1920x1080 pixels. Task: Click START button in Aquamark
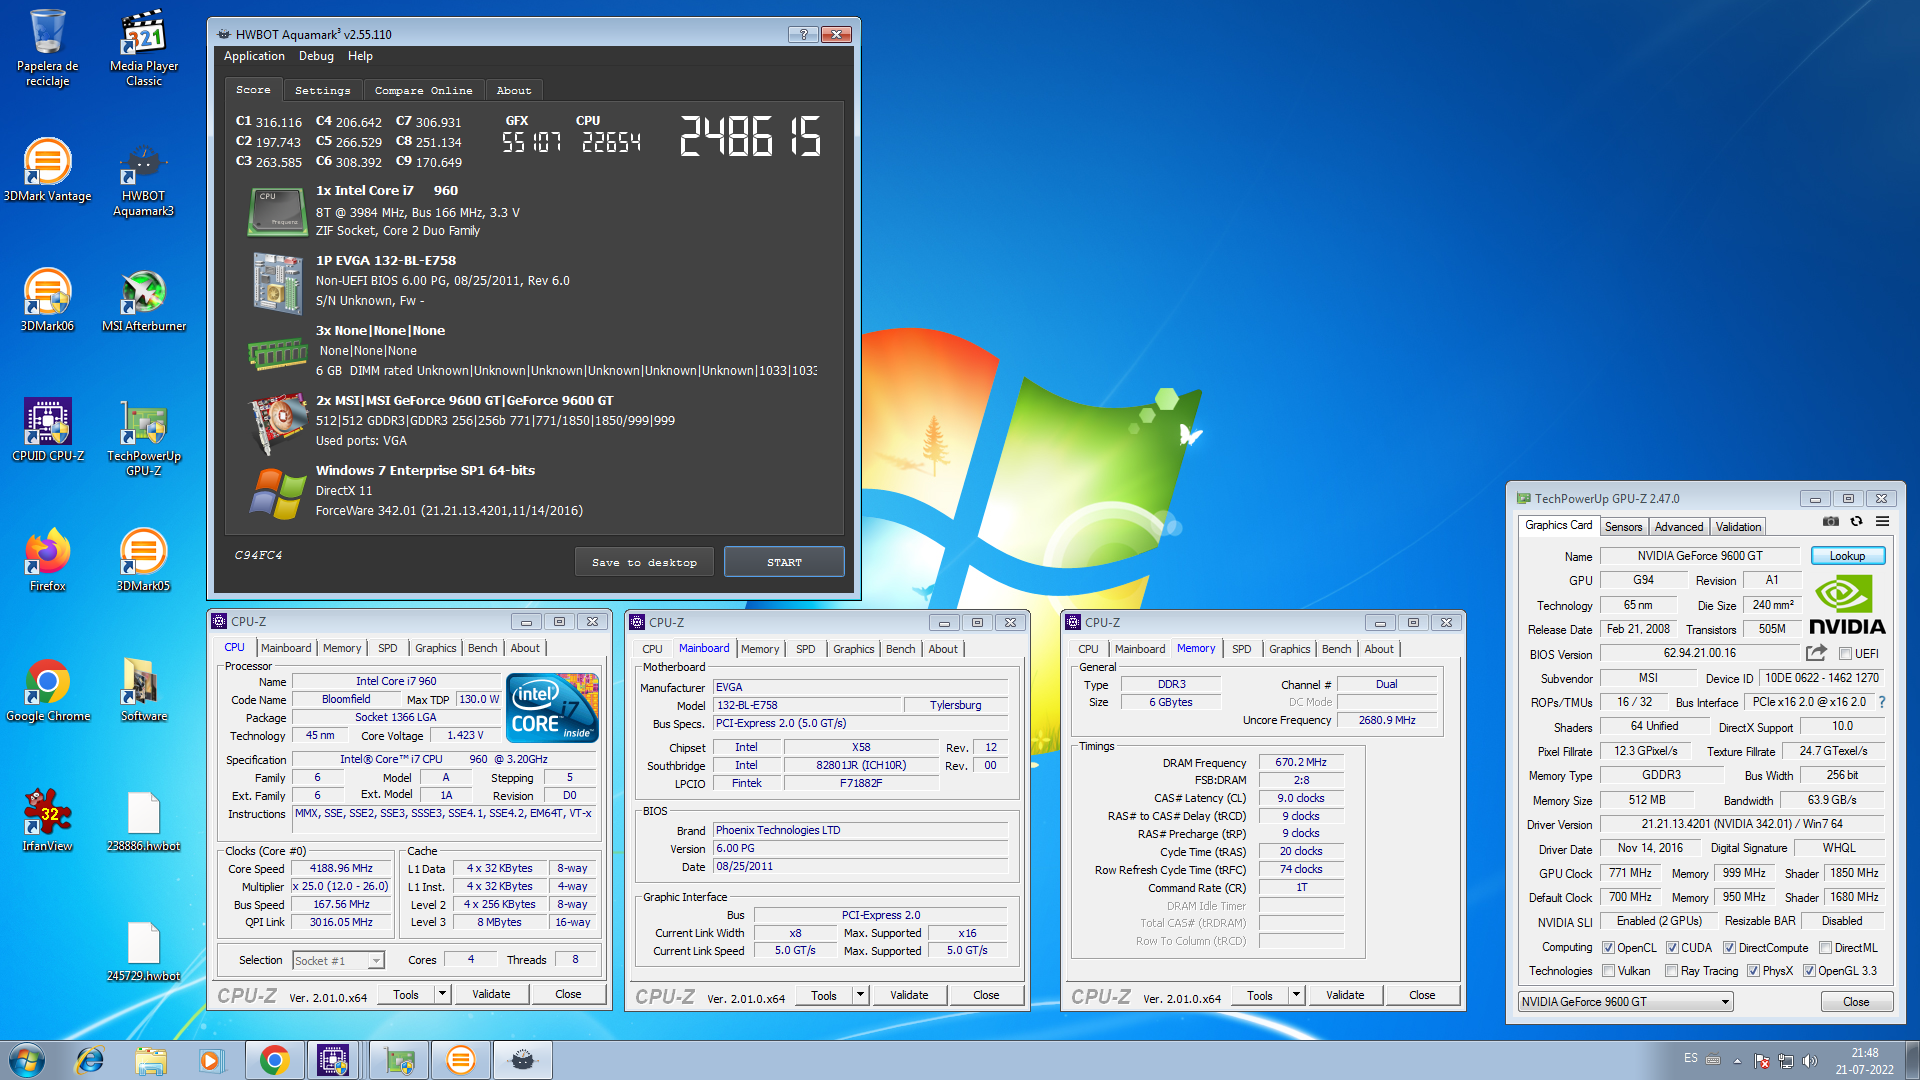pyautogui.click(x=784, y=562)
